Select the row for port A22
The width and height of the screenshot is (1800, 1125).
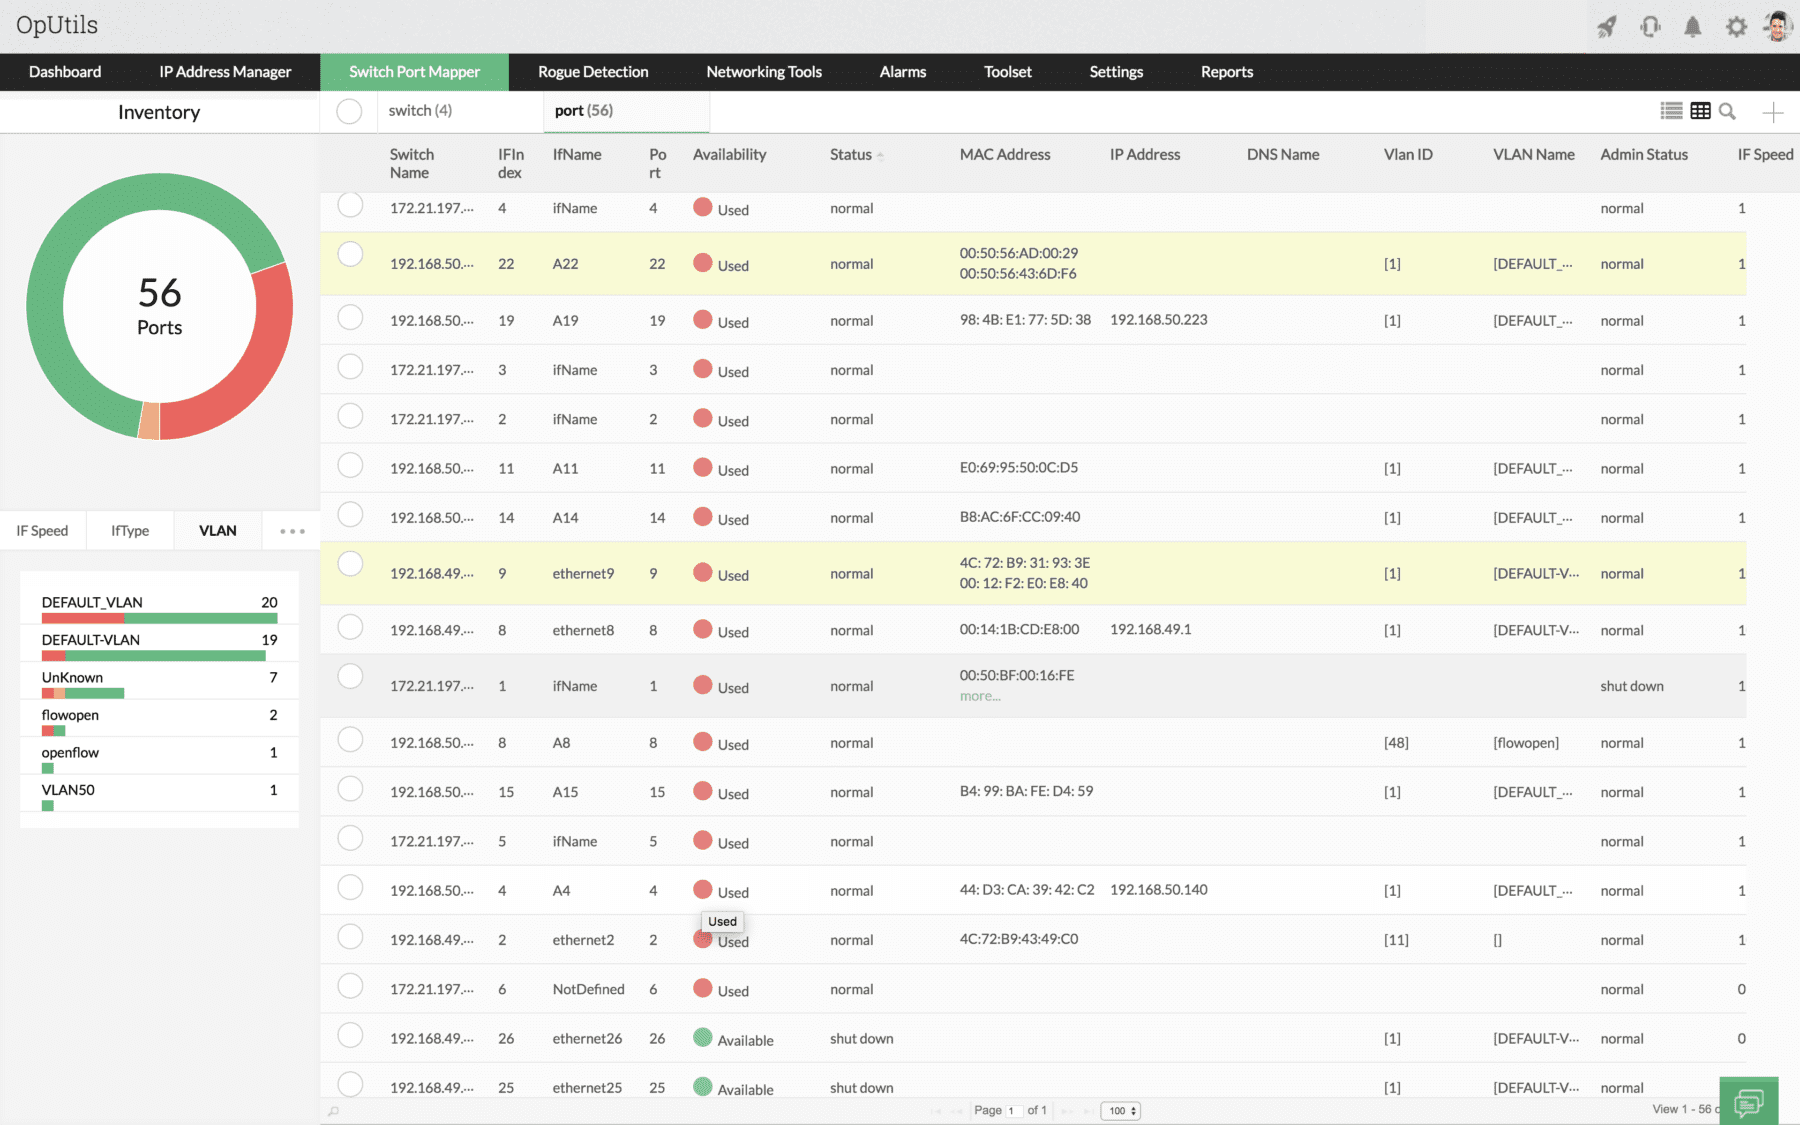point(350,255)
